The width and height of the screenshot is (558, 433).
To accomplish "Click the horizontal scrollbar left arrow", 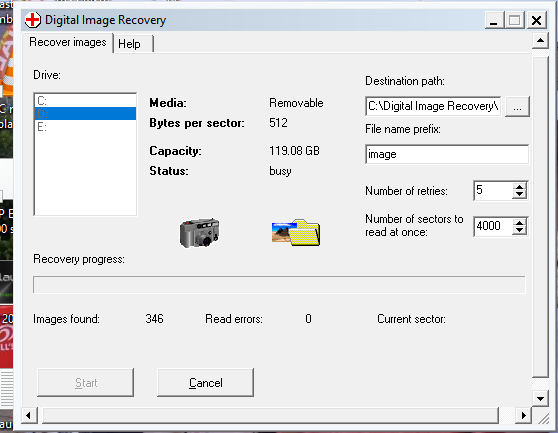I will pos(28,415).
